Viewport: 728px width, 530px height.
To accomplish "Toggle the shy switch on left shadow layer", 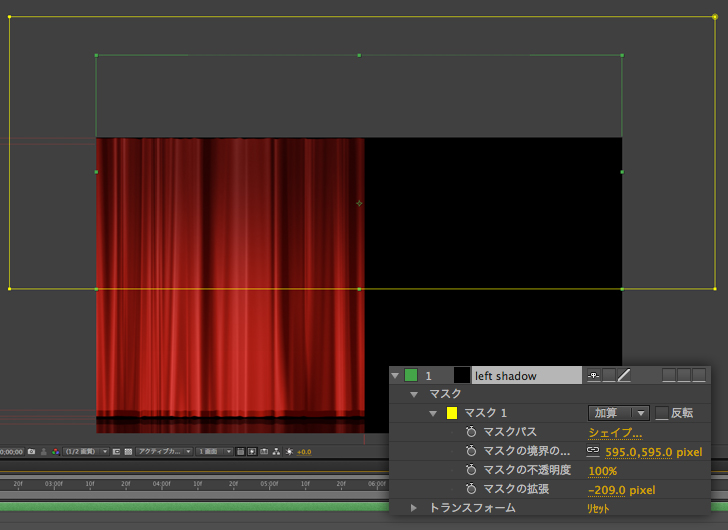I will tap(594, 376).
